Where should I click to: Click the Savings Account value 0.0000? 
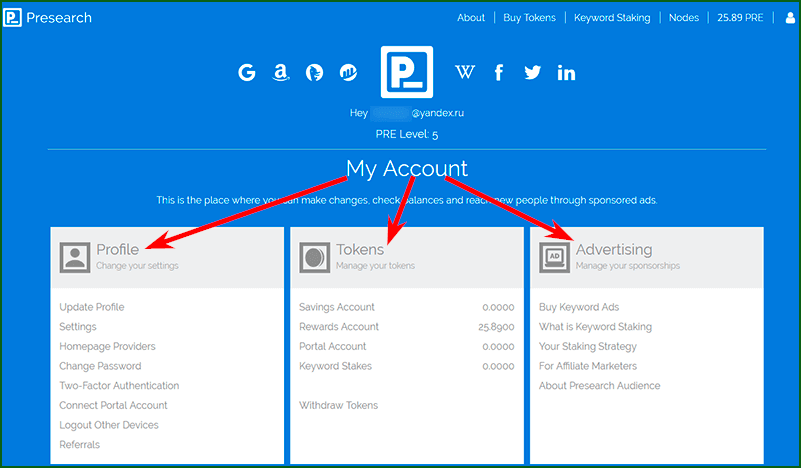tap(498, 308)
